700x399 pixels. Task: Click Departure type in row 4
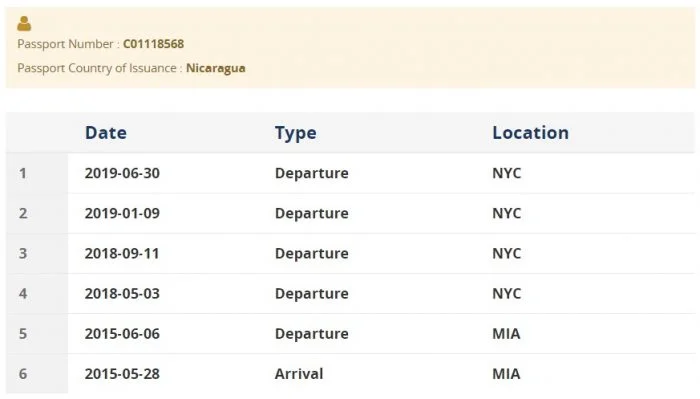(312, 294)
